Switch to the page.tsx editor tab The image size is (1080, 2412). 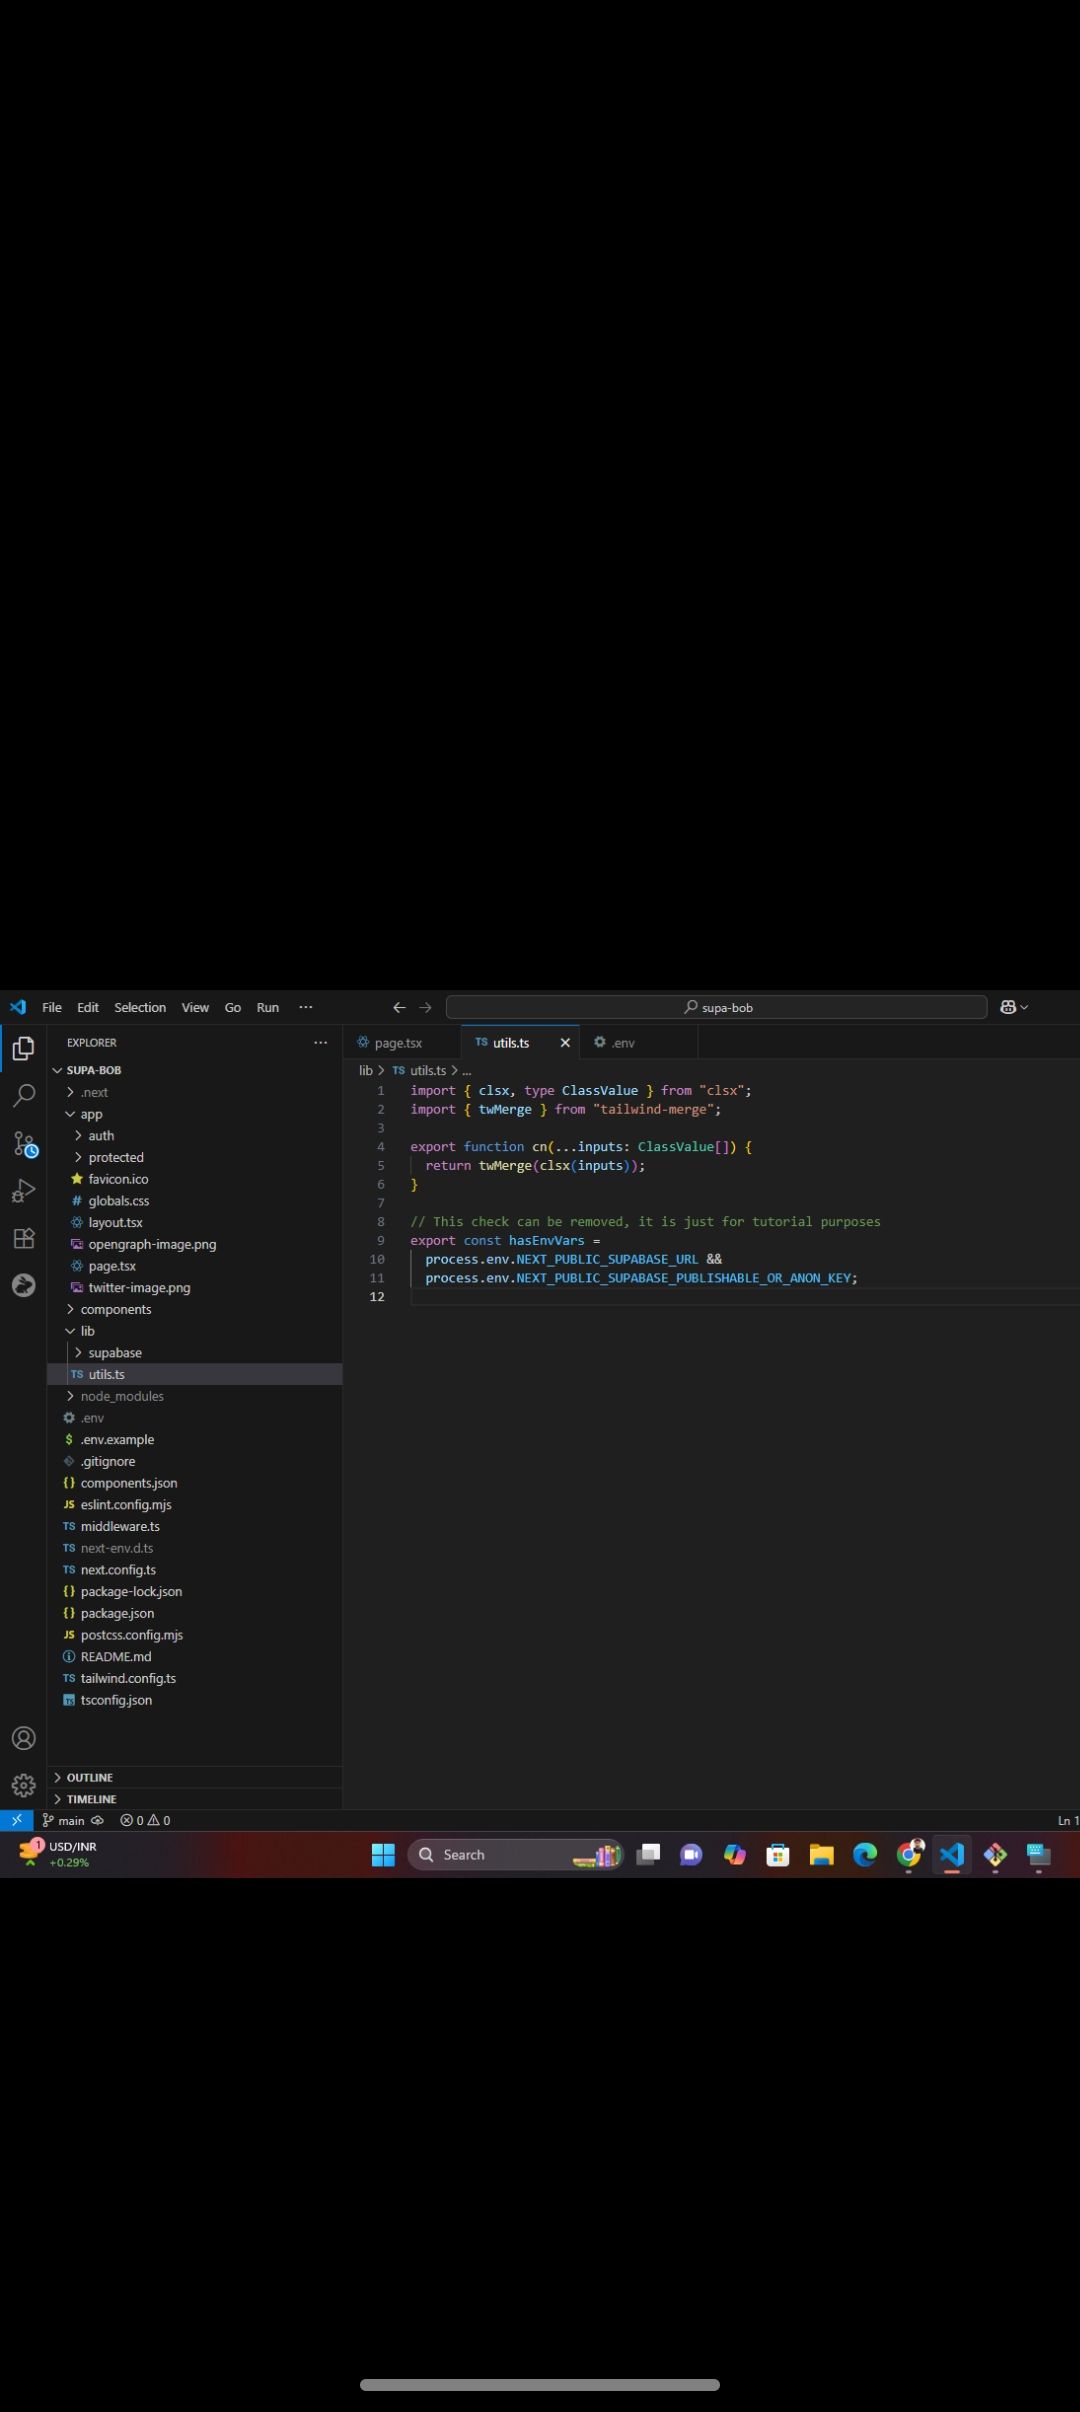pyautogui.click(x=402, y=1042)
